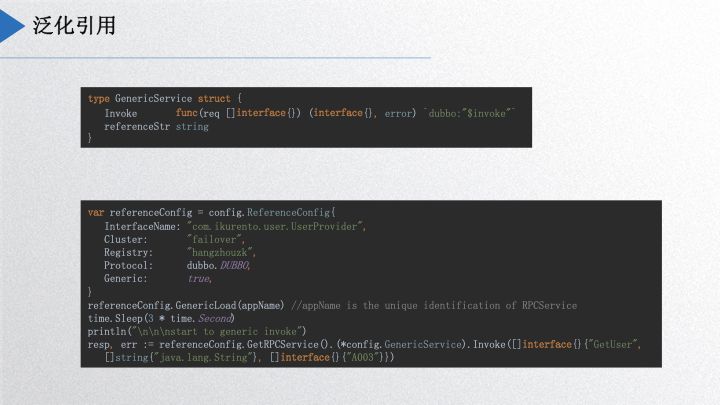Click the Invoke field name in the struct
Screen dimensions: 720x405
(x=121, y=113)
